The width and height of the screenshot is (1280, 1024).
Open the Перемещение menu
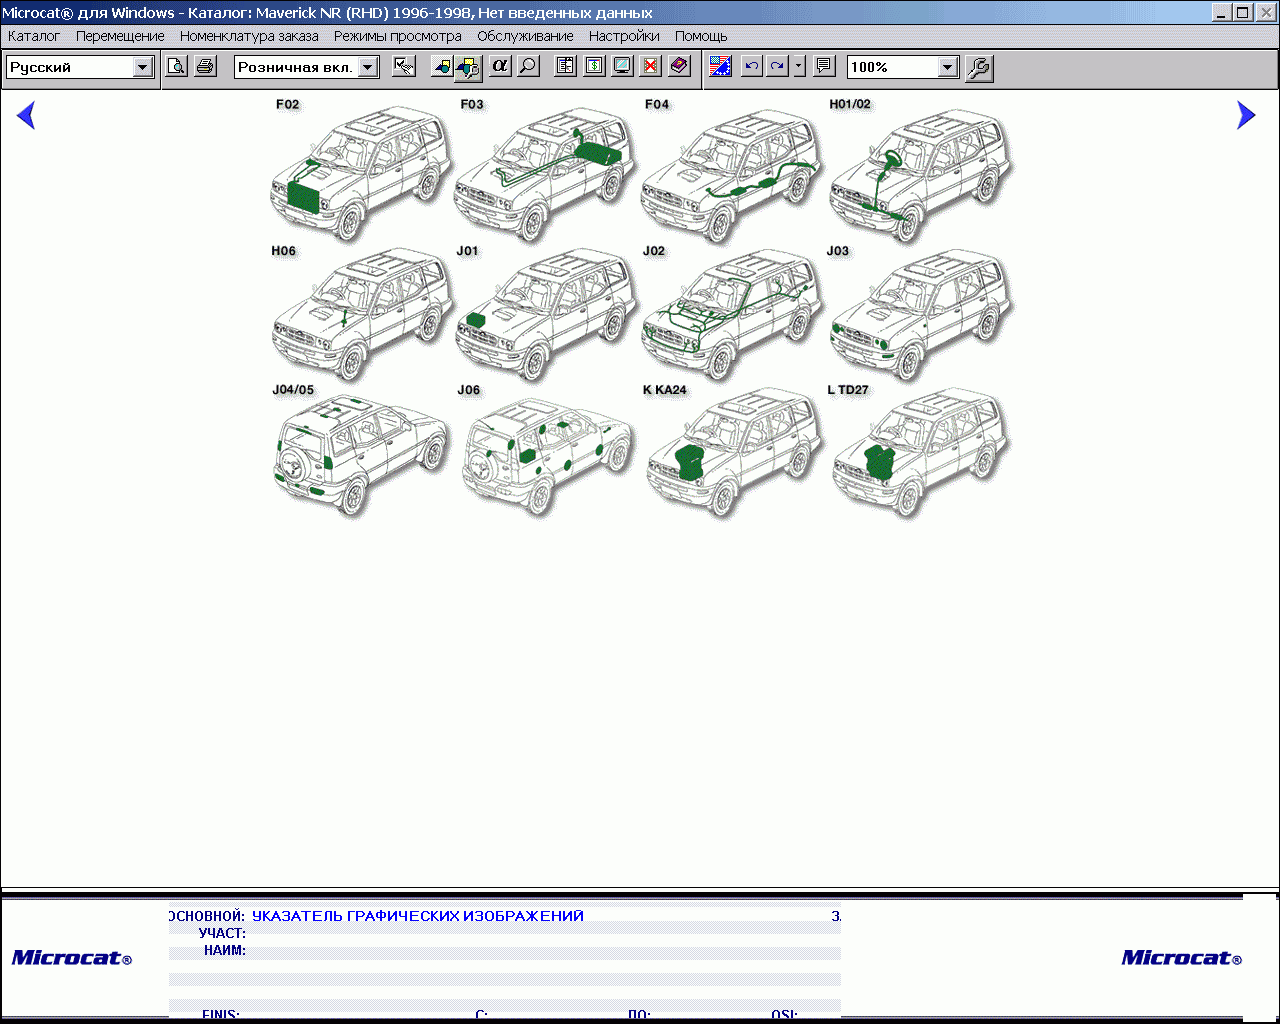click(120, 36)
